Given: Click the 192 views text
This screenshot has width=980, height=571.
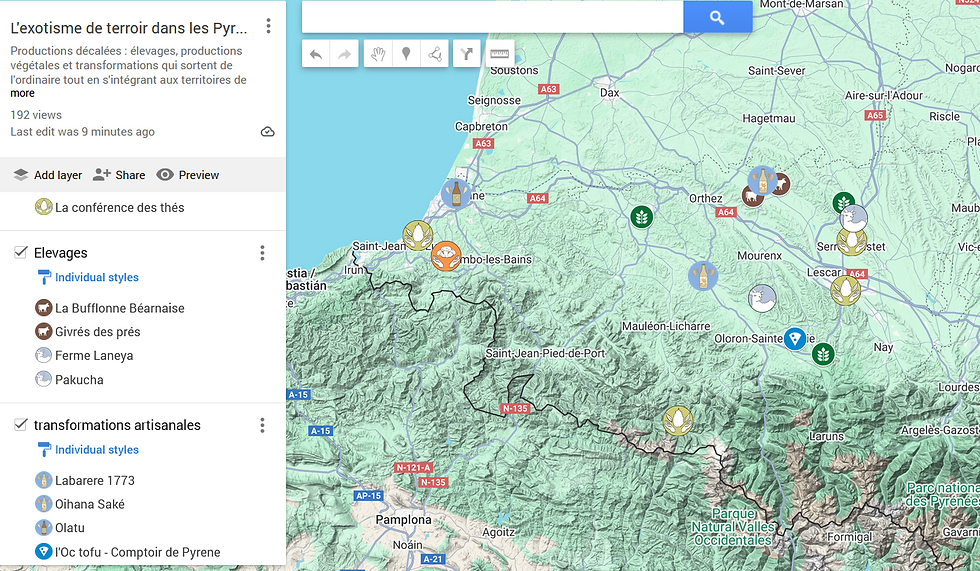Looking at the screenshot, I should click(x=36, y=115).
